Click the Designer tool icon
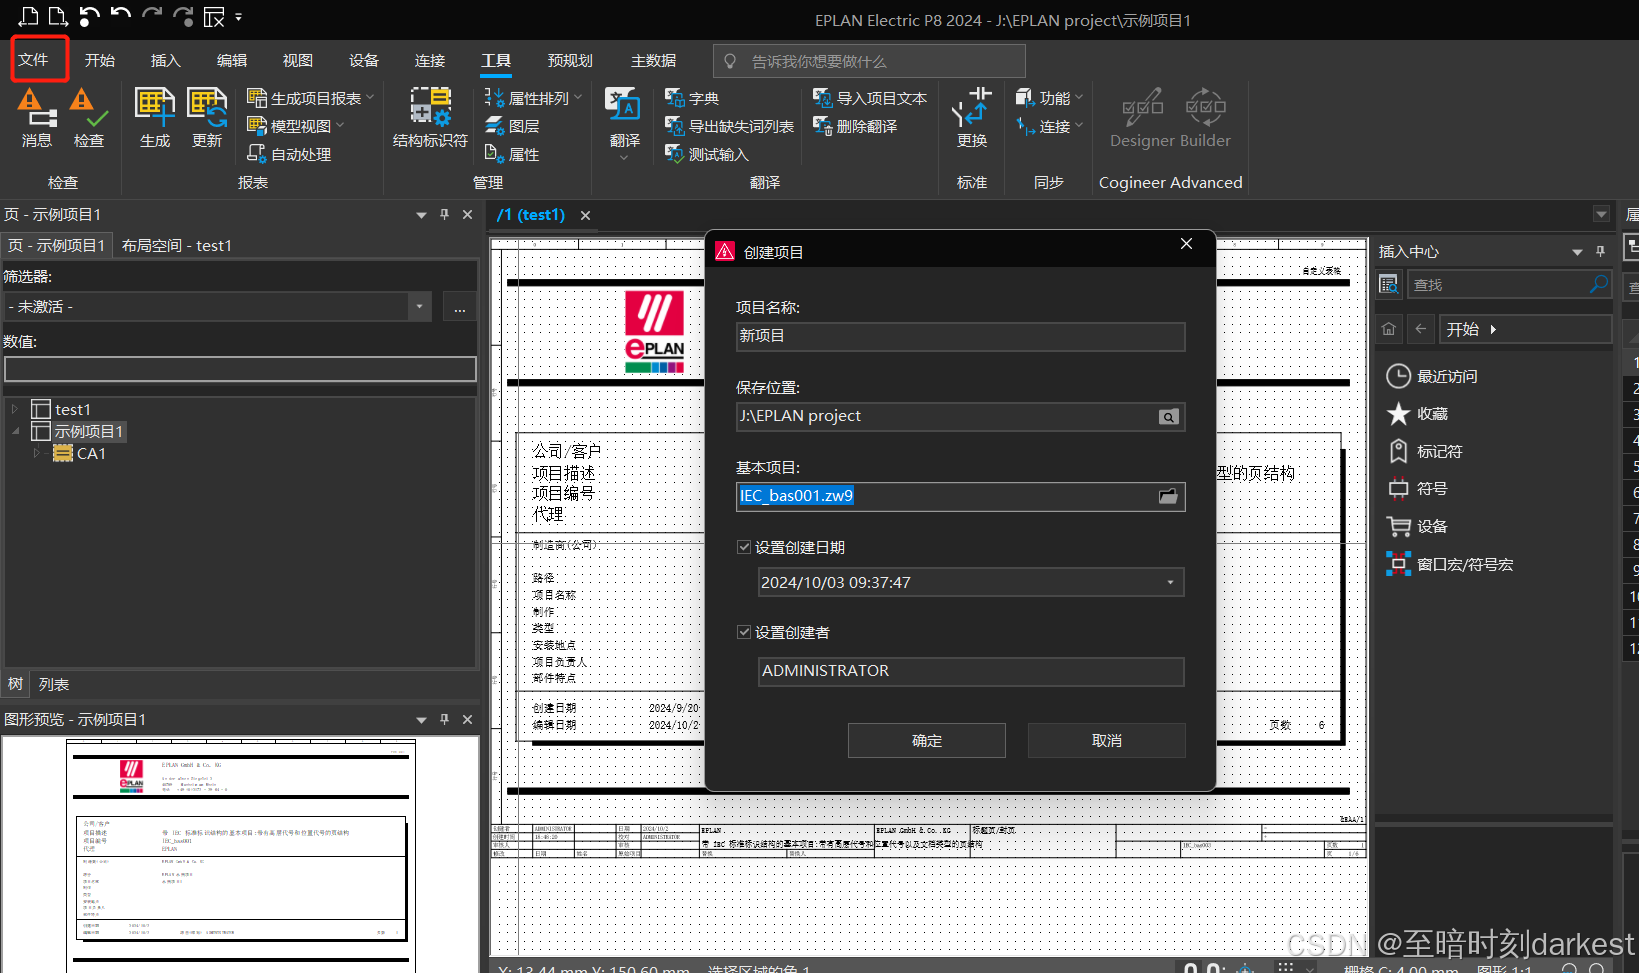Image resolution: width=1639 pixels, height=973 pixels. tap(1142, 106)
